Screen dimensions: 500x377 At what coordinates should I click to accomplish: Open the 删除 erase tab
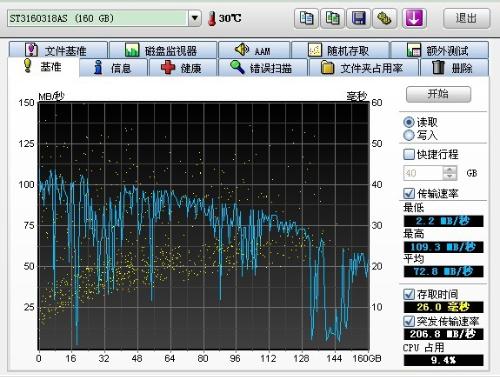tap(455, 68)
